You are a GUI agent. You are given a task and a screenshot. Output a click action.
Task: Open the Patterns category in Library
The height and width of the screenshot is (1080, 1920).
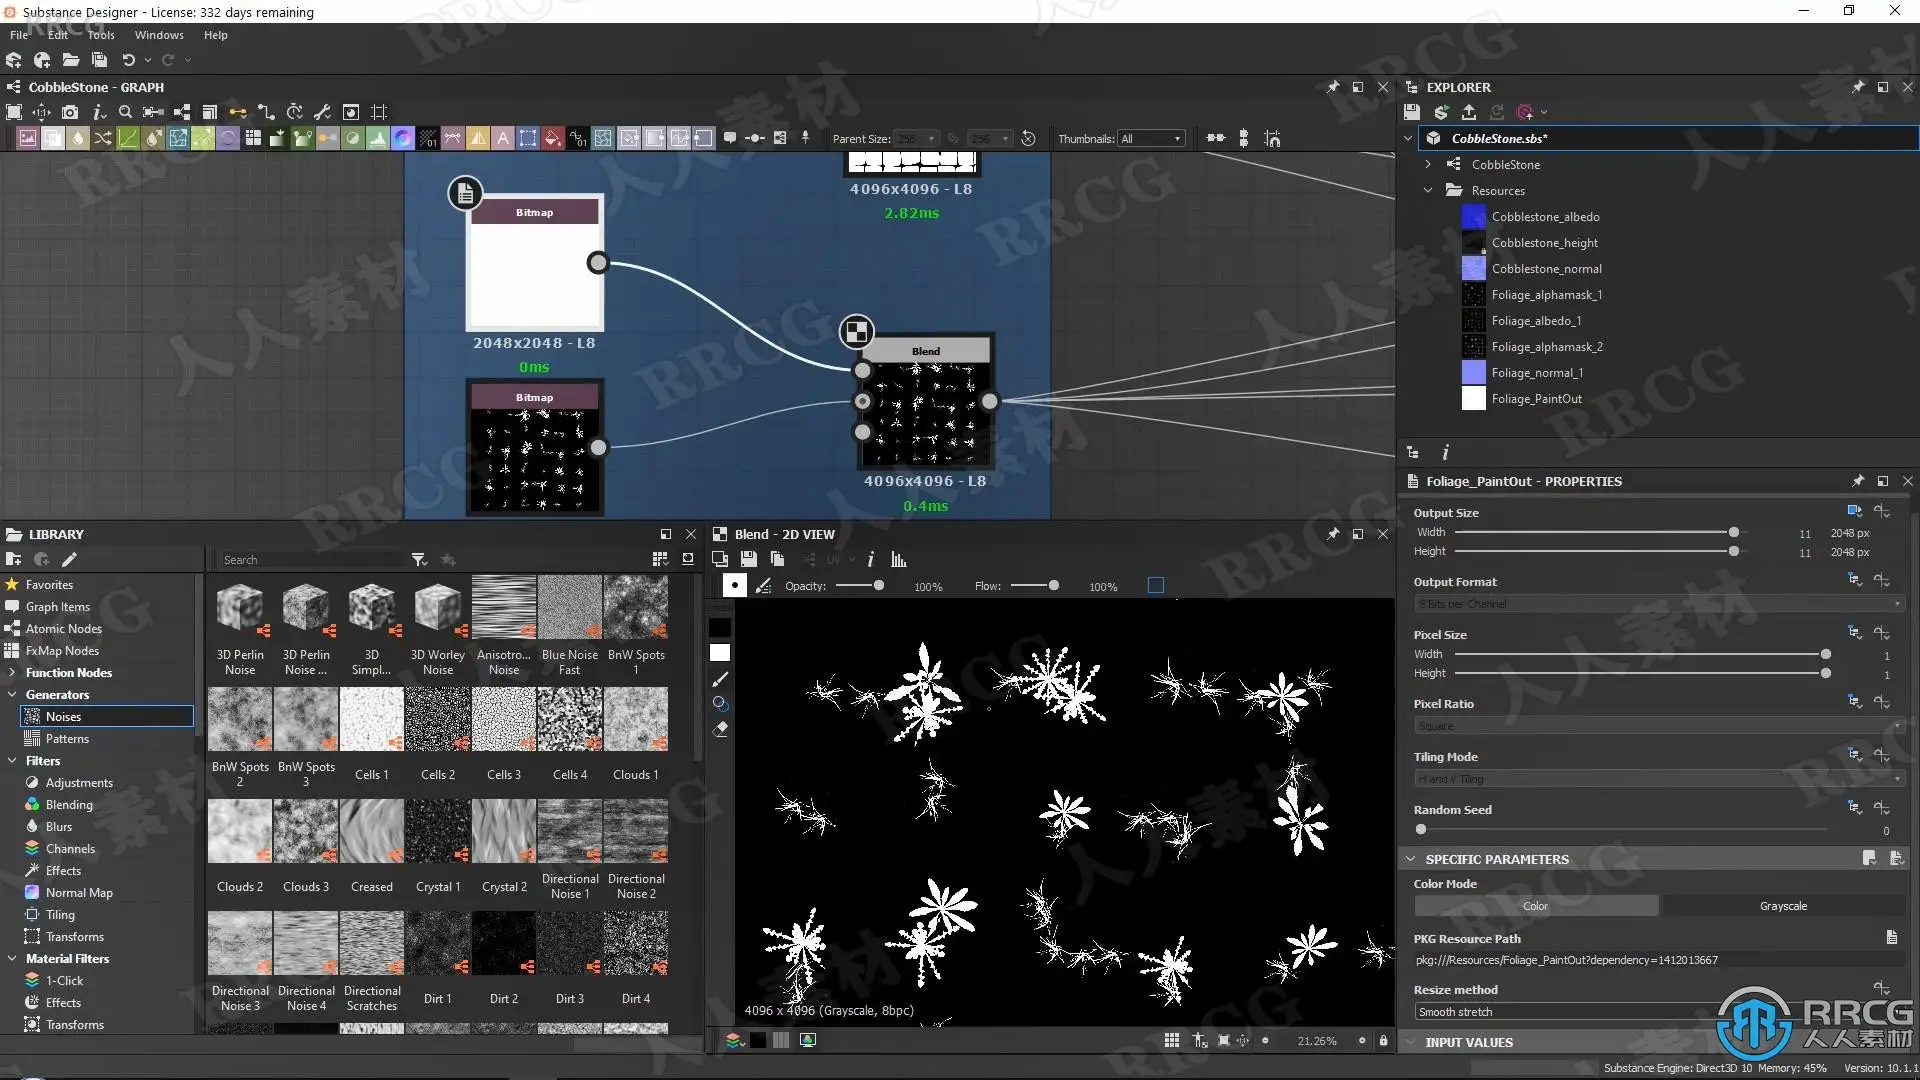click(x=67, y=739)
